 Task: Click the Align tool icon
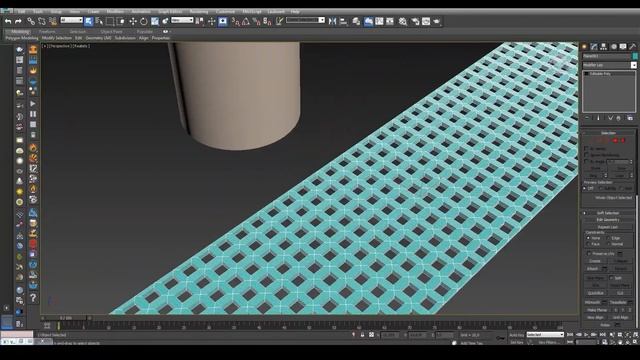click(343, 21)
